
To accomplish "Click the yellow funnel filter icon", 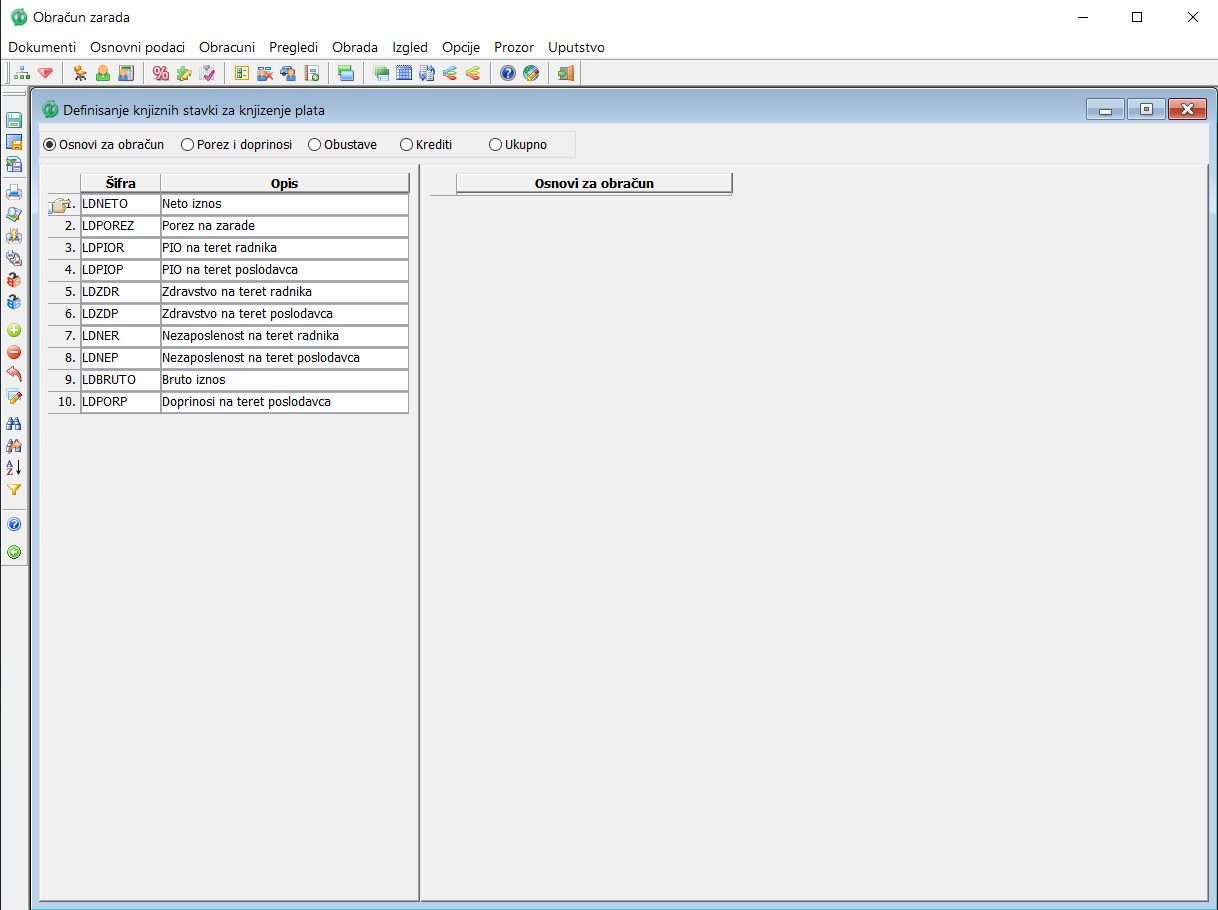I will tap(14, 490).
